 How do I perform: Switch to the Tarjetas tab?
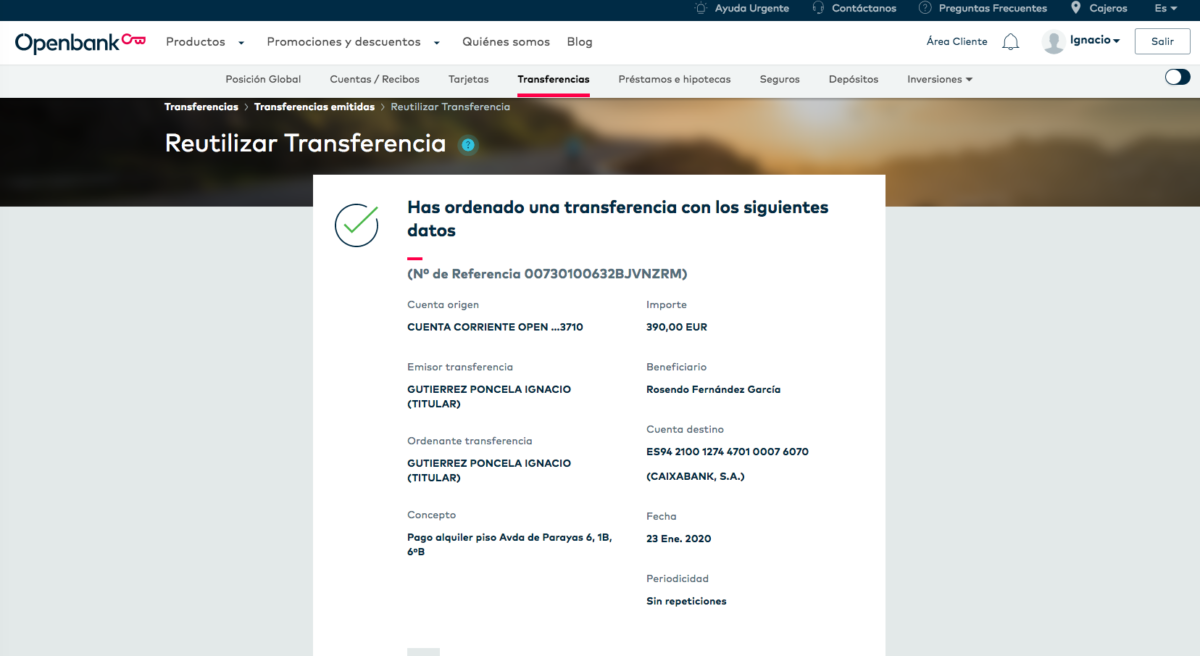[x=468, y=79]
